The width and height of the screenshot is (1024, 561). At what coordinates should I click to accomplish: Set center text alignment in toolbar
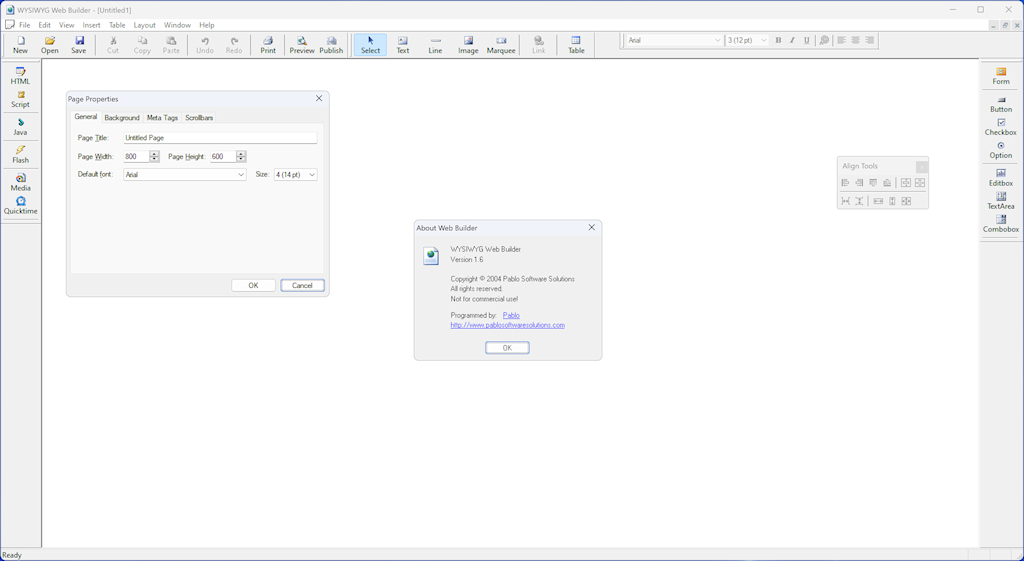point(856,40)
